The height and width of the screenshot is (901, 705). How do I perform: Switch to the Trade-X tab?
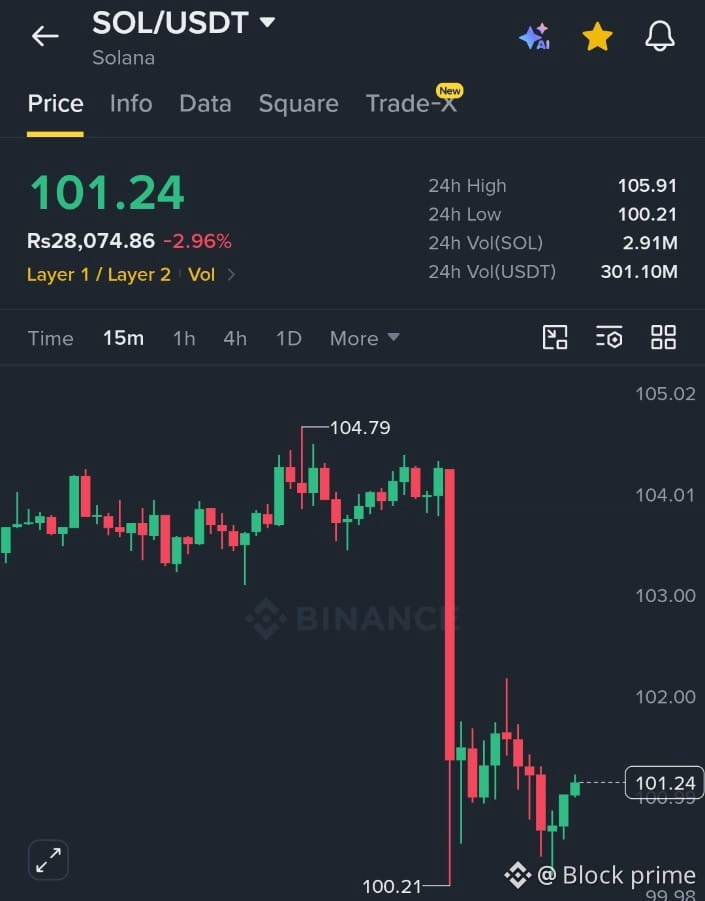click(x=411, y=104)
